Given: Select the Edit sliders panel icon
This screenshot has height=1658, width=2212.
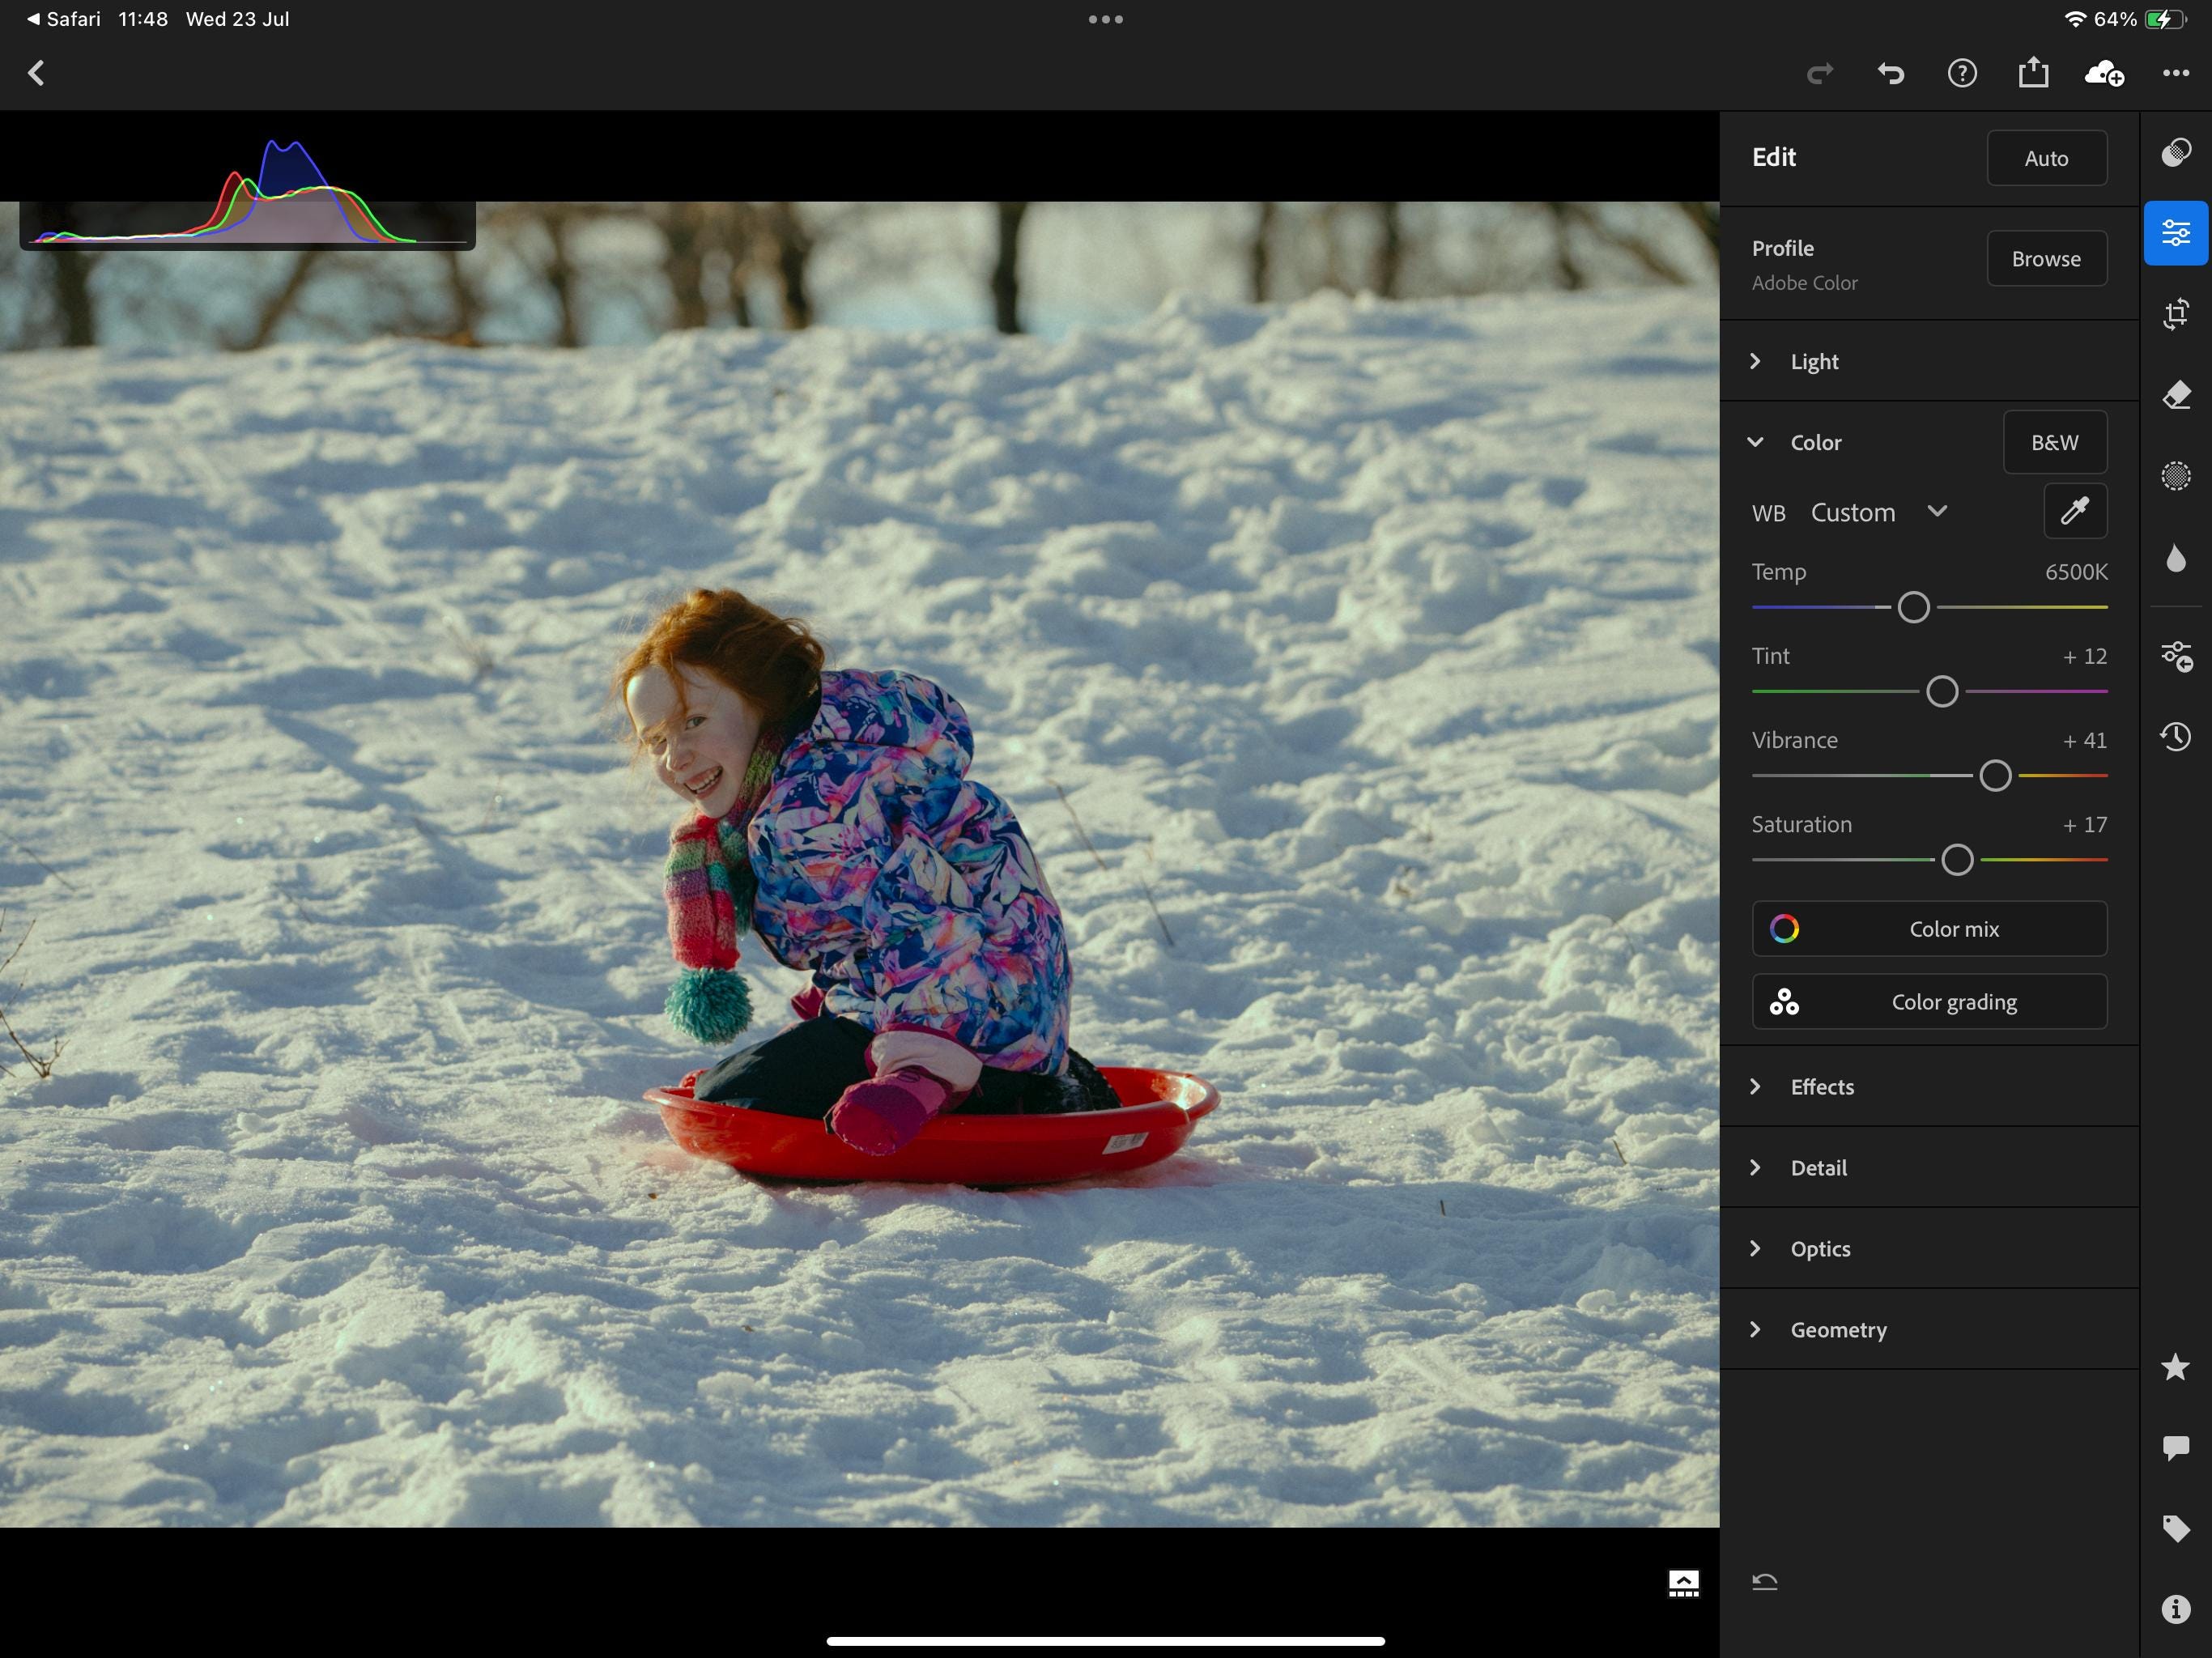Looking at the screenshot, I should point(2176,233).
